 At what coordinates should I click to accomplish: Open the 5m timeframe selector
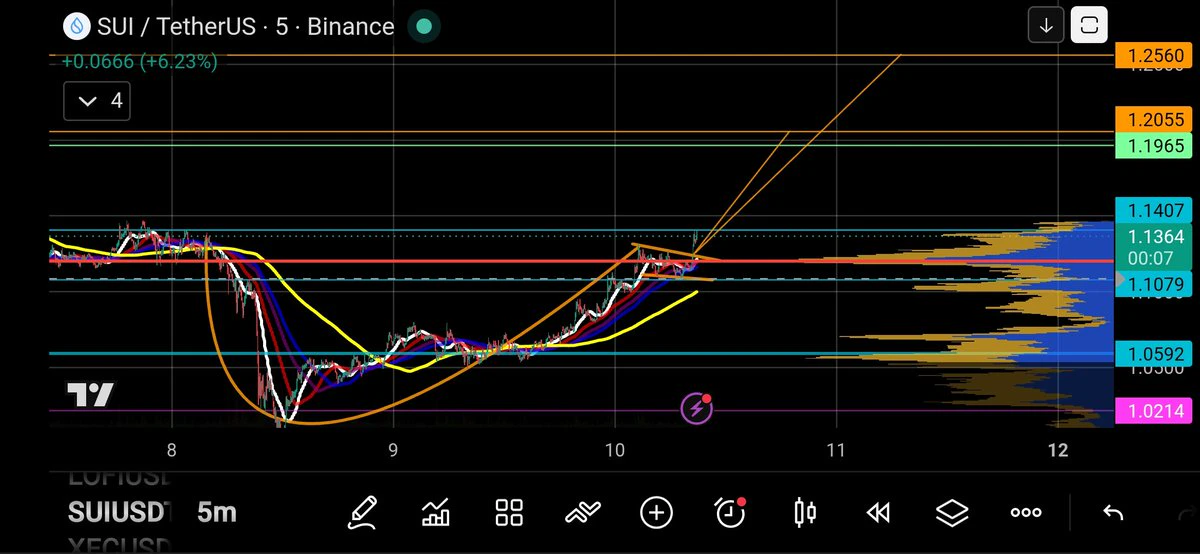point(216,513)
